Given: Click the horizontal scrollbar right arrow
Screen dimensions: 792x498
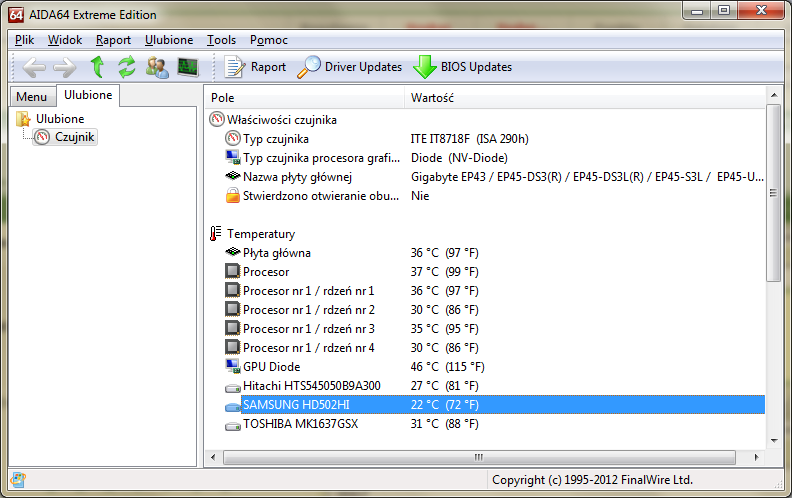Looking at the screenshot, I should tap(756, 457).
